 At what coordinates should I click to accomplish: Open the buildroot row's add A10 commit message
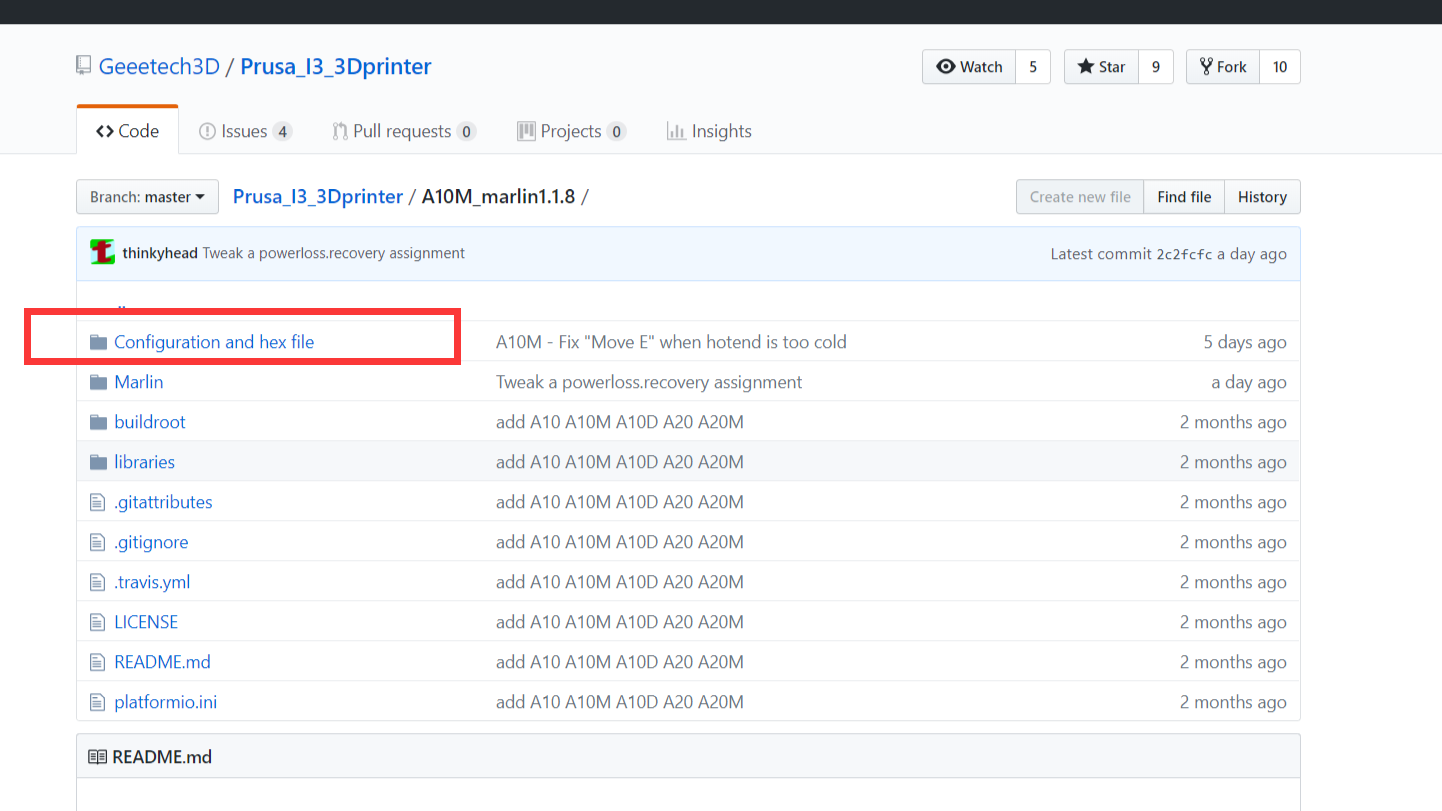620,422
